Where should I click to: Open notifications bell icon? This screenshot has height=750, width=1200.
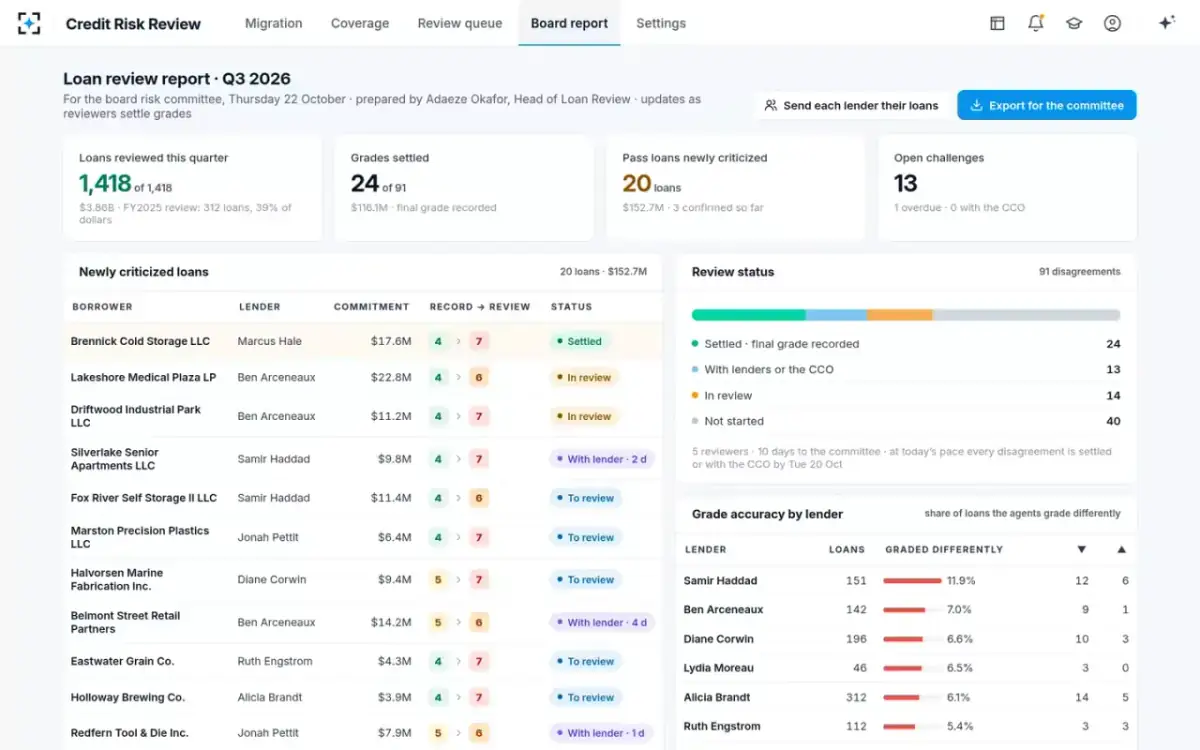point(1036,23)
